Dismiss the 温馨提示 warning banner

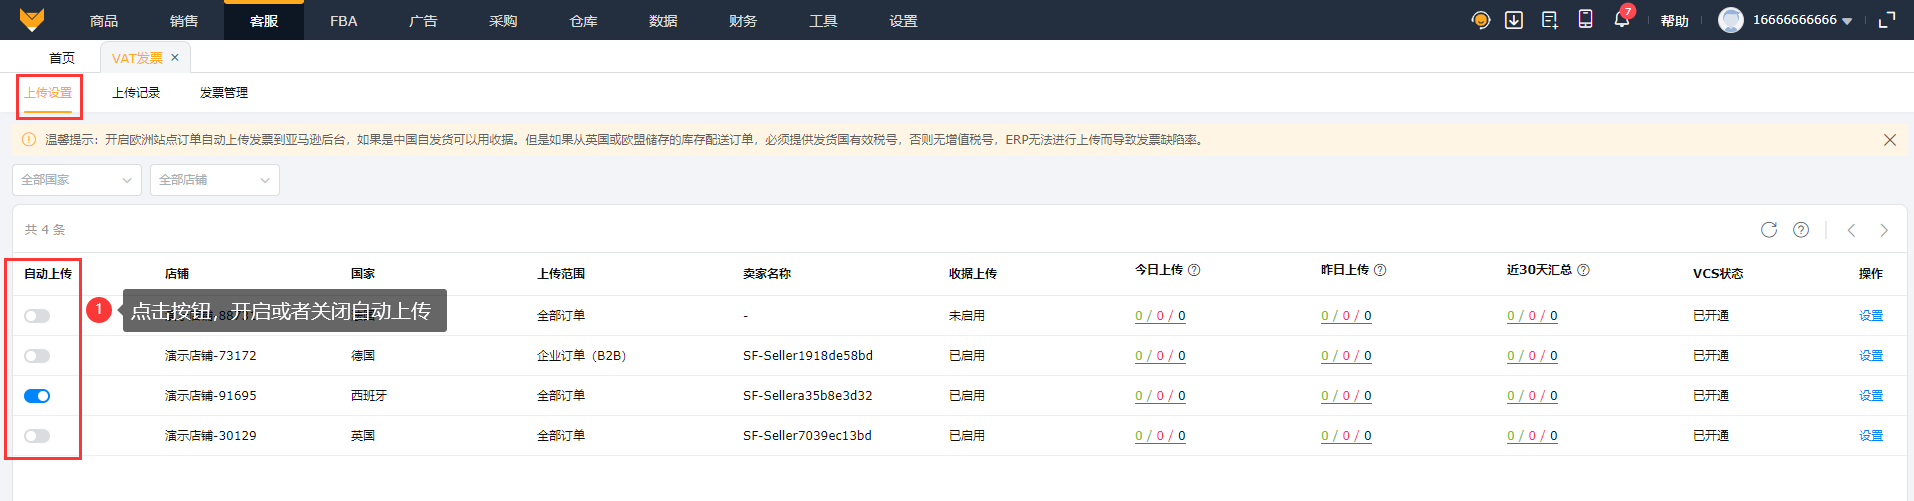tap(1889, 140)
